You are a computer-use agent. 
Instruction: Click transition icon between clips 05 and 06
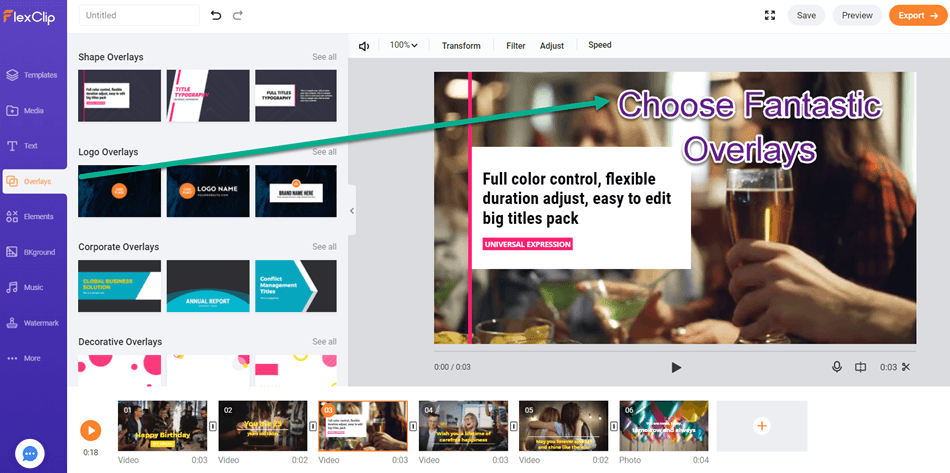point(614,426)
